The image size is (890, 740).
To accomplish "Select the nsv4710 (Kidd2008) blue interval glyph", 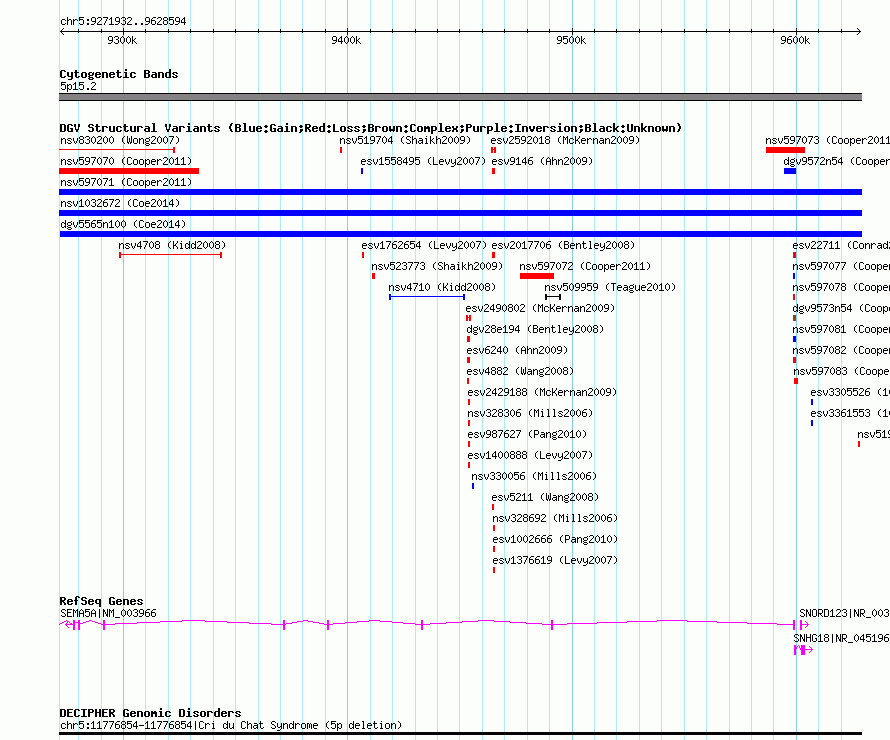I will click(427, 297).
